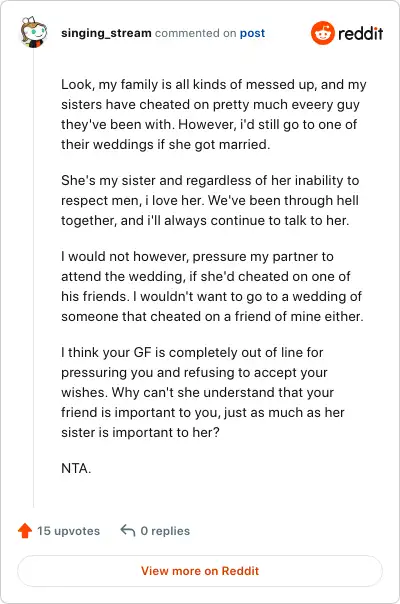
Task: Click the singing_stream user avatar
Action: (x=34, y=32)
